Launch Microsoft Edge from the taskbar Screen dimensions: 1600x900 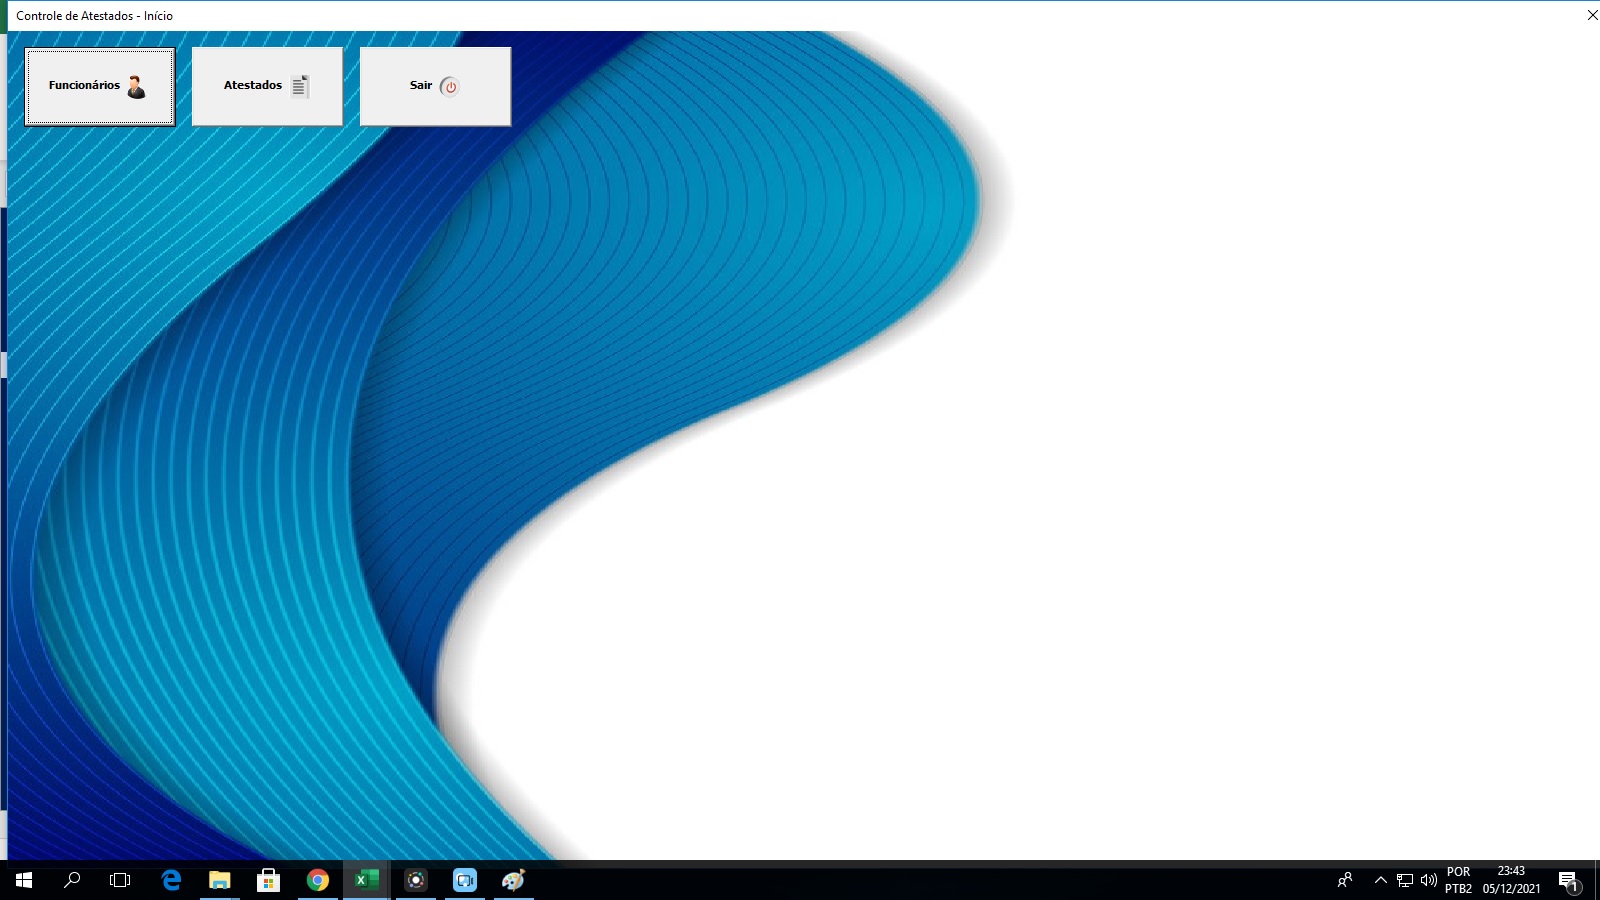point(171,880)
